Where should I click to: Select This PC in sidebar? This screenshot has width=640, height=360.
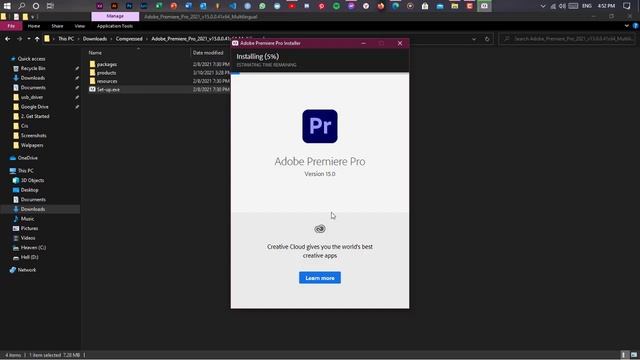click(25, 171)
